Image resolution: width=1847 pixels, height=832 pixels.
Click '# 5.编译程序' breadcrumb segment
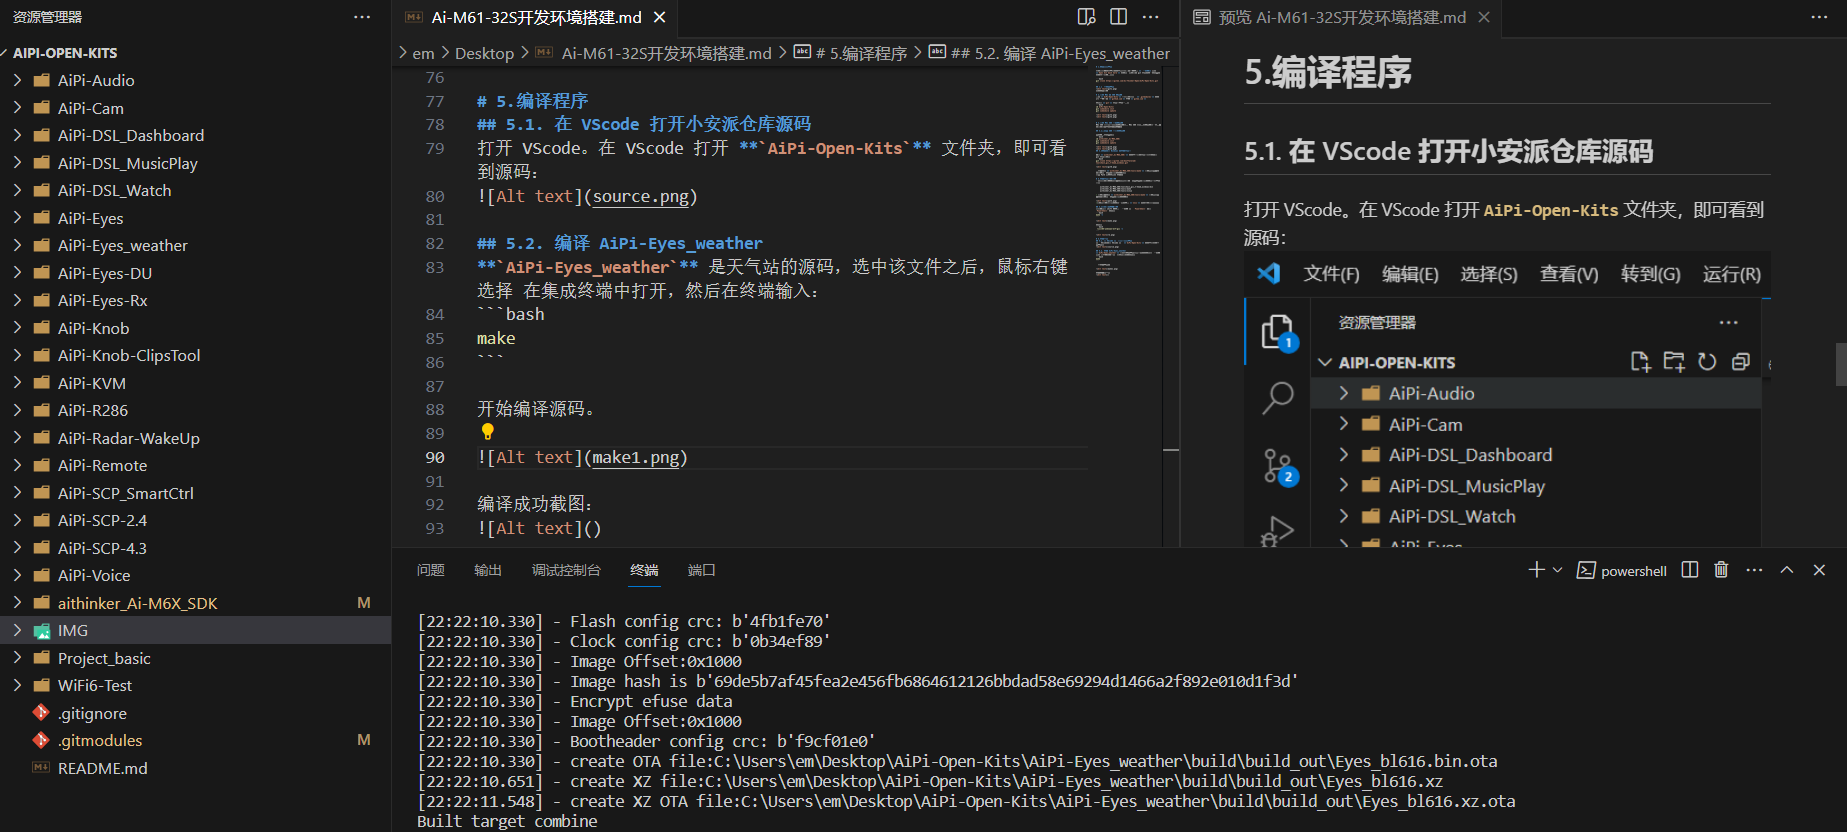(x=861, y=53)
